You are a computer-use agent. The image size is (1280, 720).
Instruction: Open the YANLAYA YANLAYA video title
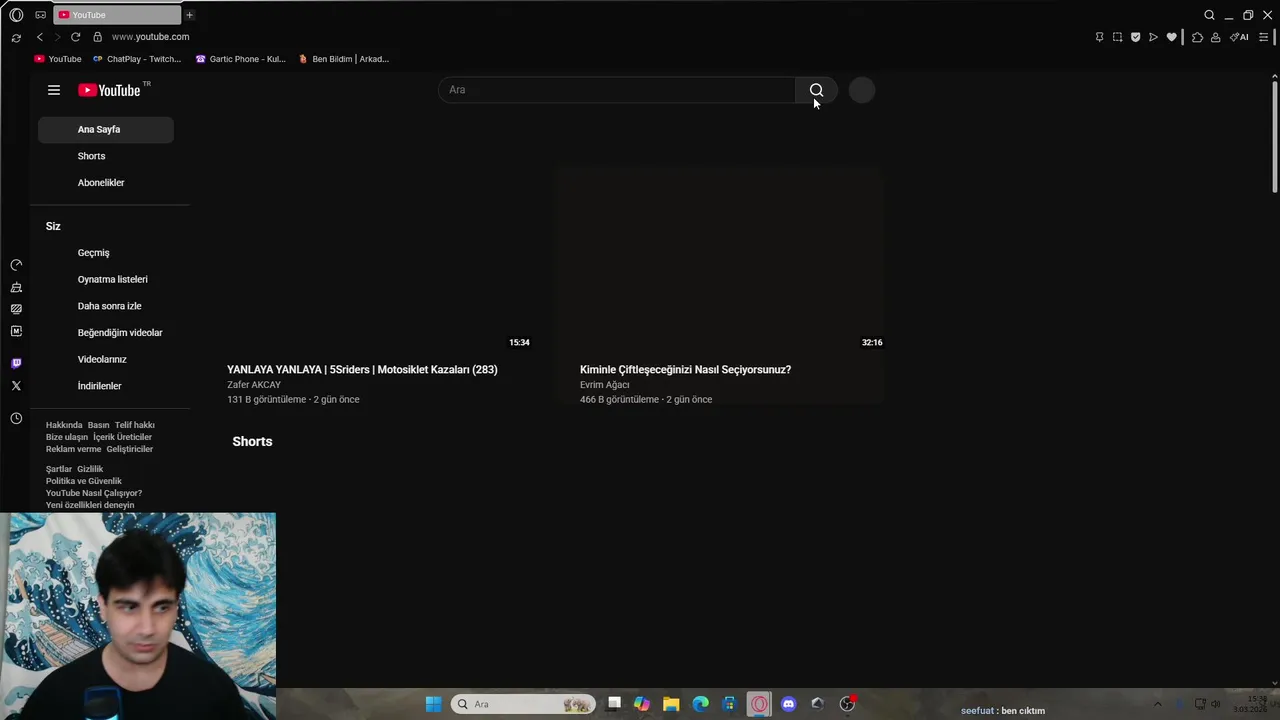pyautogui.click(x=362, y=370)
